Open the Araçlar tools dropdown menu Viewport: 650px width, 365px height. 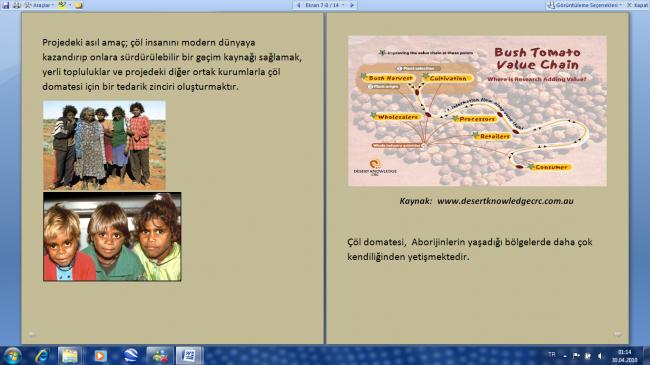(39, 5)
